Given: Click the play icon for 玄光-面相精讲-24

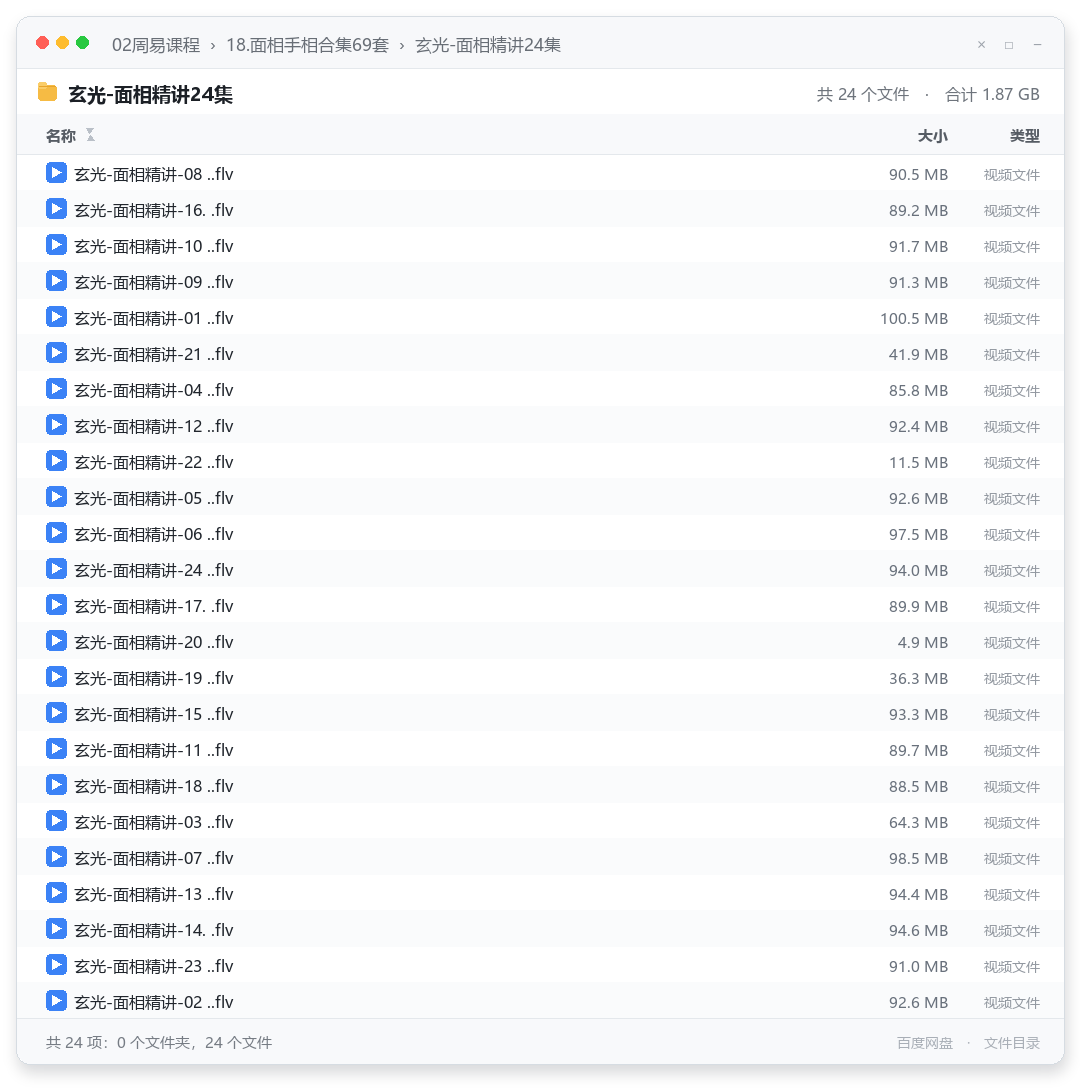Looking at the screenshot, I should tap(56, 570).
